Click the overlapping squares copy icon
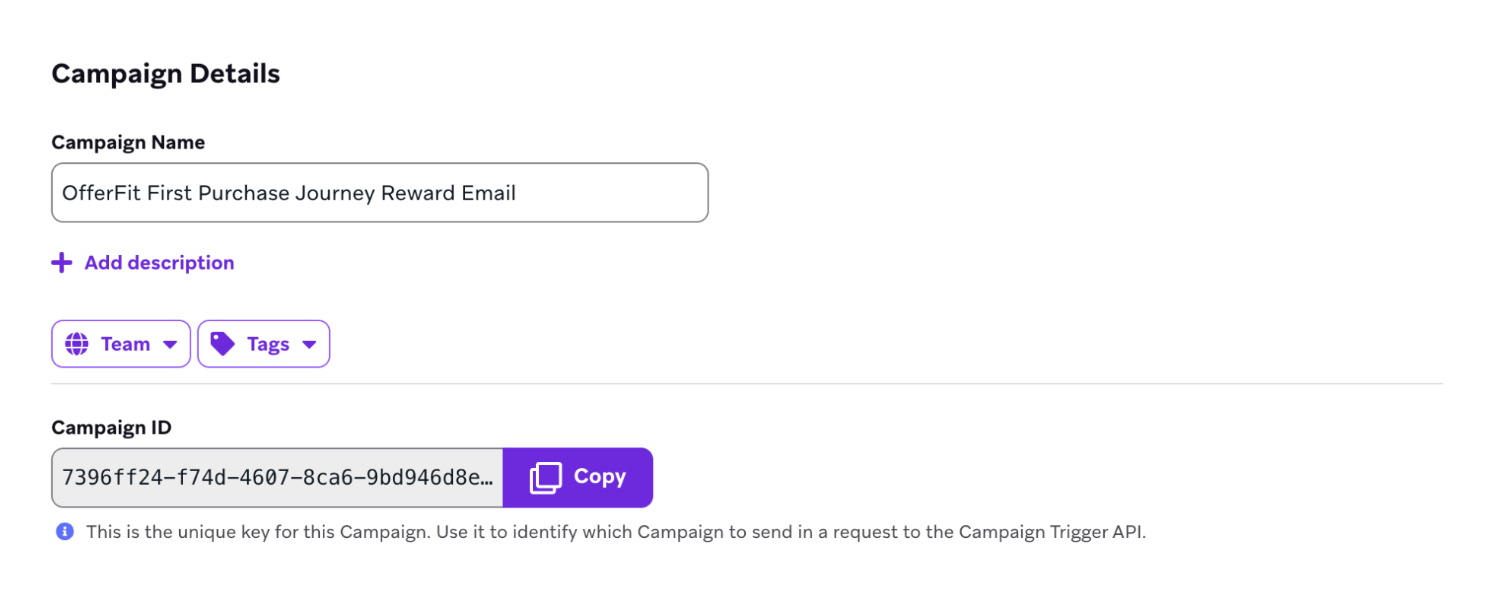This screenshot has width=1504, height=603. pyautogui.click(x=546, y=477)
